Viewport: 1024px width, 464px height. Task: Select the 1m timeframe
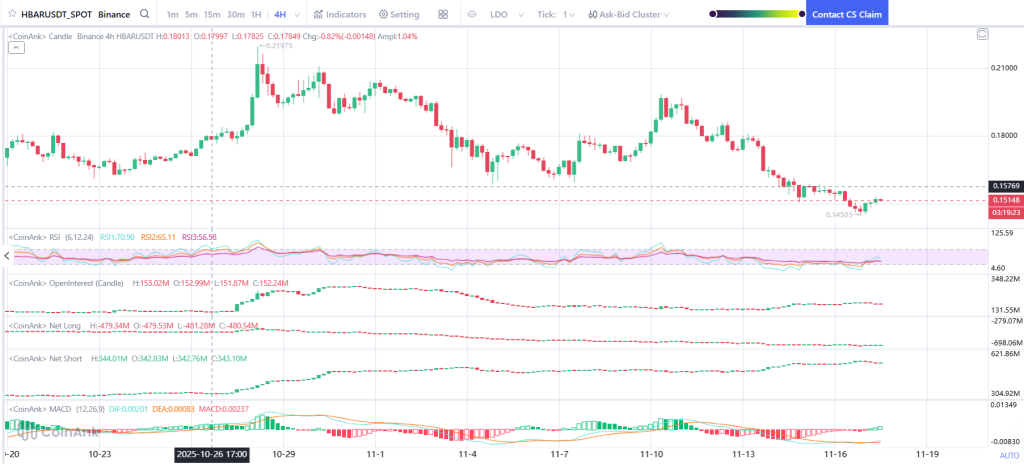172,14
